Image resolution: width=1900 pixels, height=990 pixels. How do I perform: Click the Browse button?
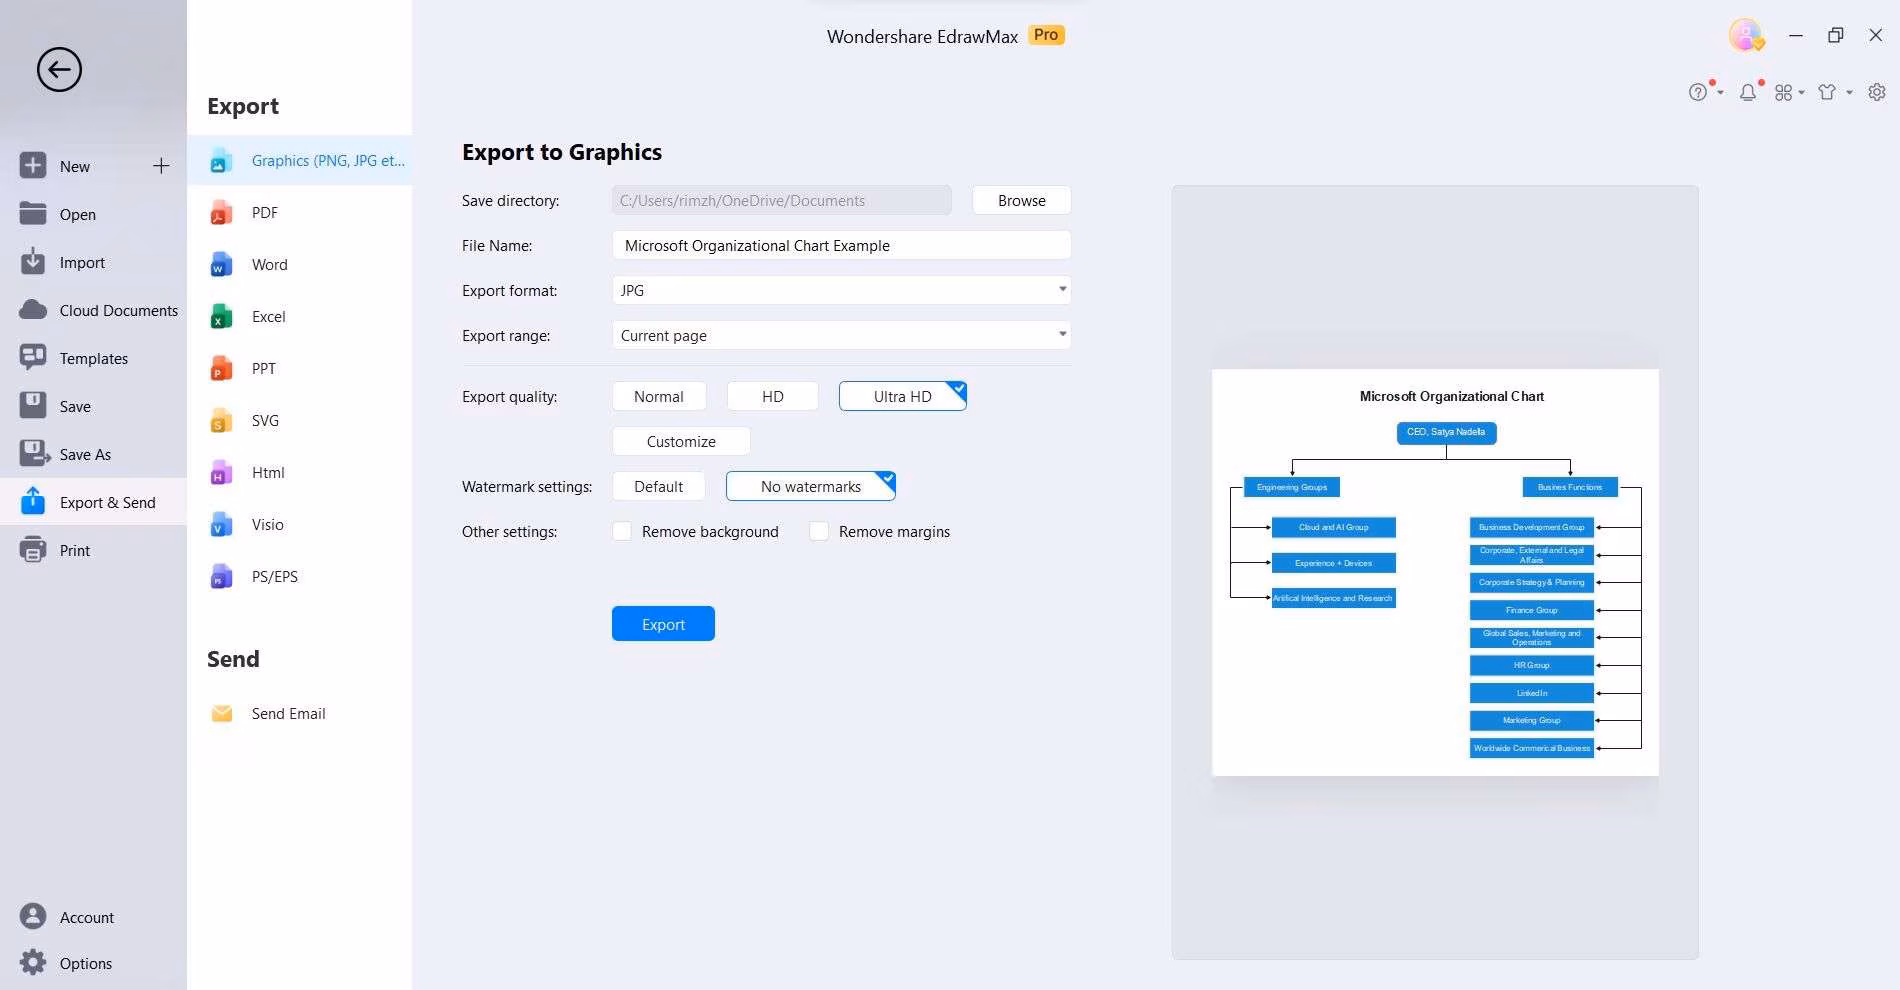click(x=1021, y=200)
